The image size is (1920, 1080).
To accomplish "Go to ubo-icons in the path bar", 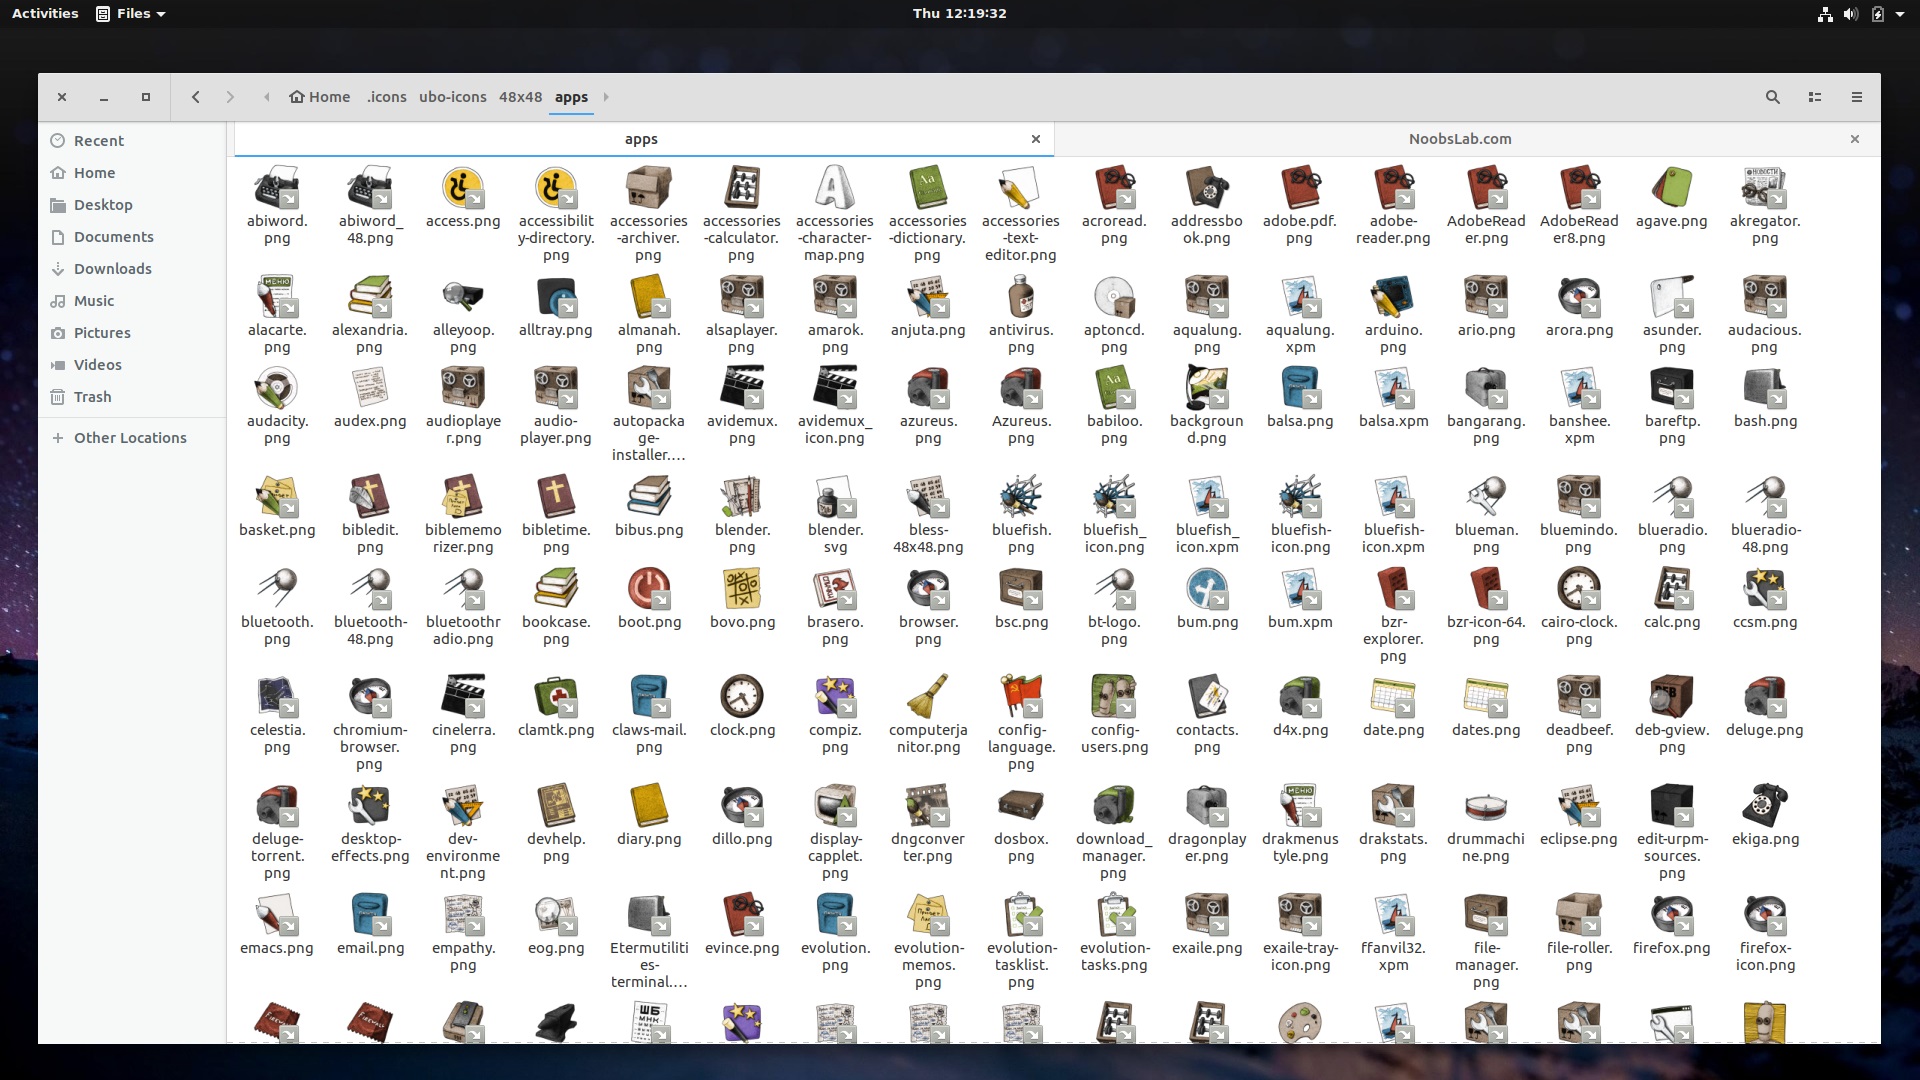I will tap(452, 97).
